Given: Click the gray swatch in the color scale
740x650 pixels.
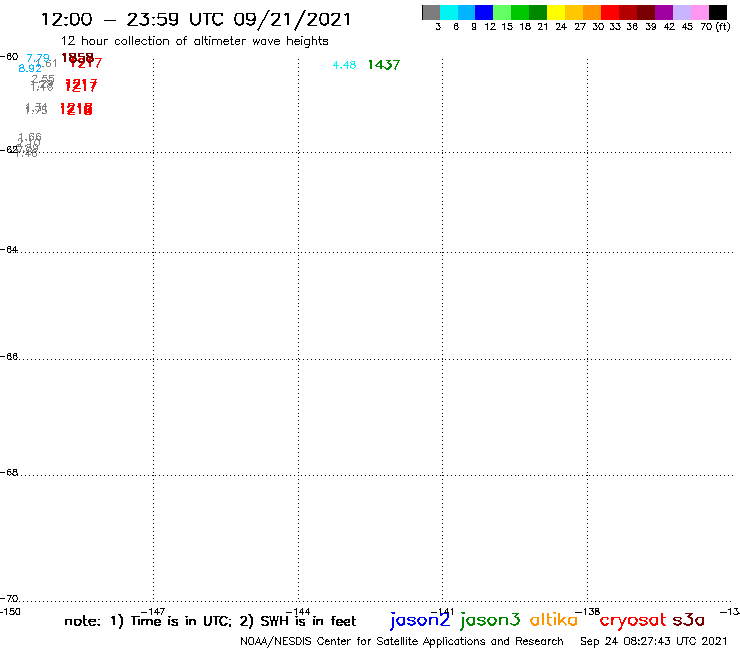Looking at the screenshot, I should (431, 12).
